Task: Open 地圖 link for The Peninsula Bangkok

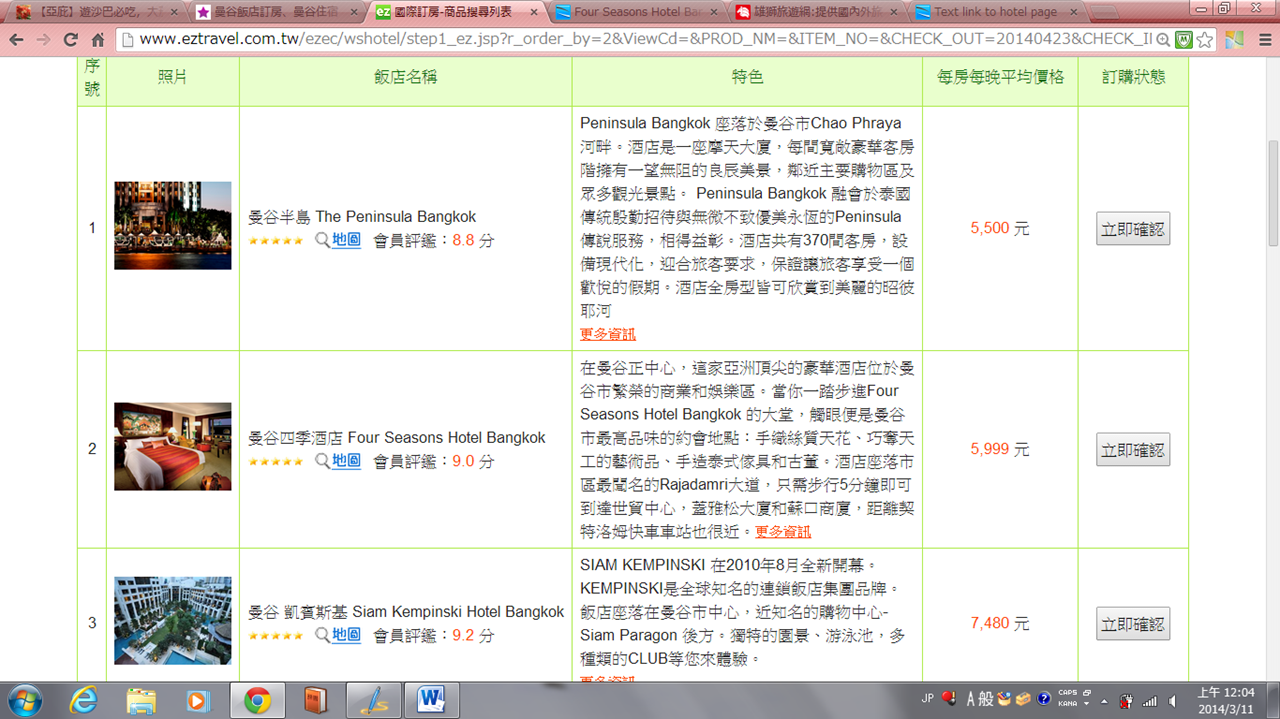Action: (x=346, y=240)
